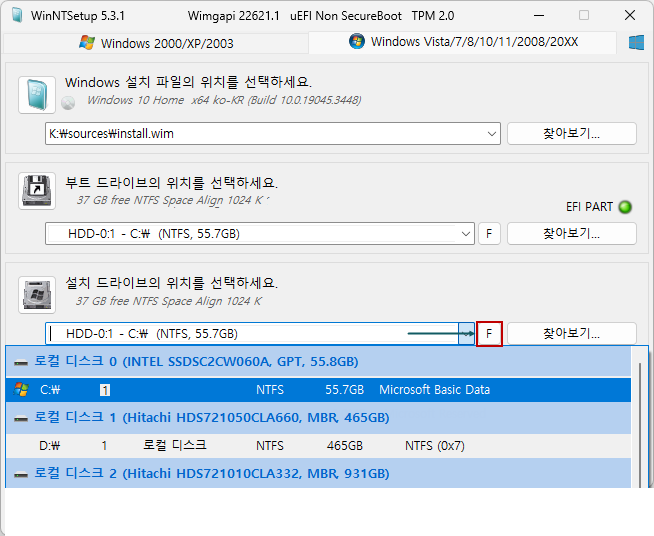Screen dimensions: 654x536
Task: Open the install.wim path dropdown
Action: [491, 134]
